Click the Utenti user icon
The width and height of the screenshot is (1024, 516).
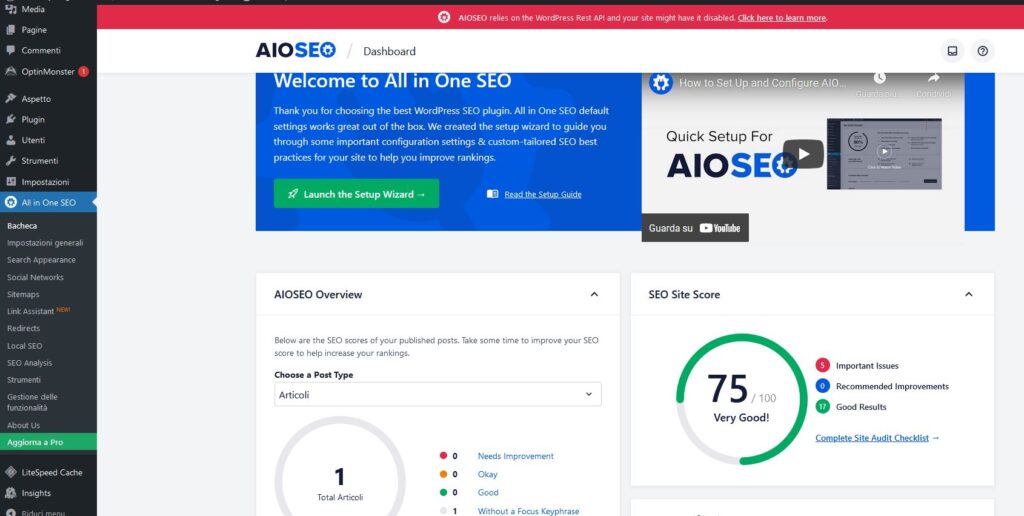point(10,140)
